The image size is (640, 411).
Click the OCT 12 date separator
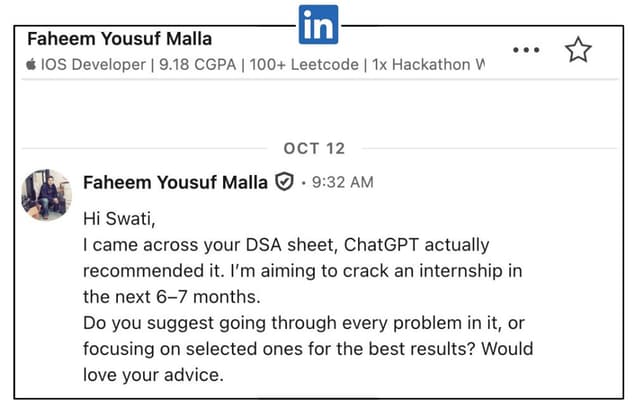(314, 149)
